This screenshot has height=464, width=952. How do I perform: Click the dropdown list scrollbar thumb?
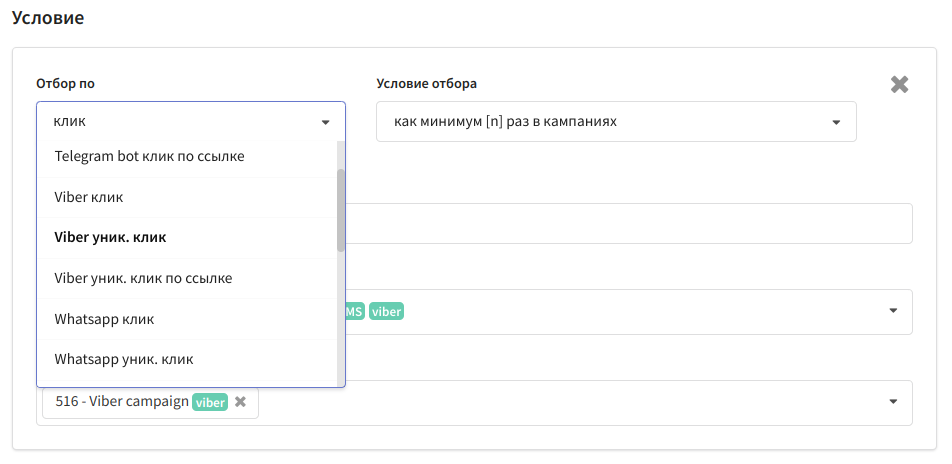[x=341, y=210]
